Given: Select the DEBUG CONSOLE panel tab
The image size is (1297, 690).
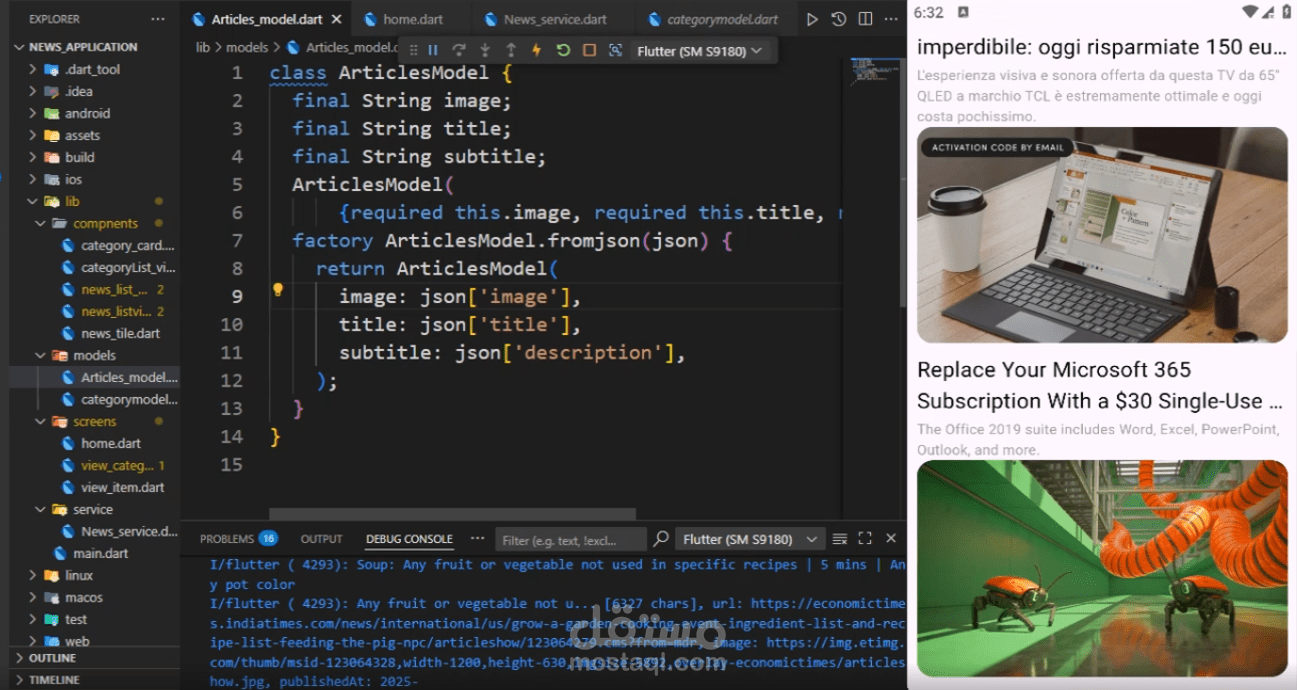Looking at the screenshot, I should pos(409,539).
